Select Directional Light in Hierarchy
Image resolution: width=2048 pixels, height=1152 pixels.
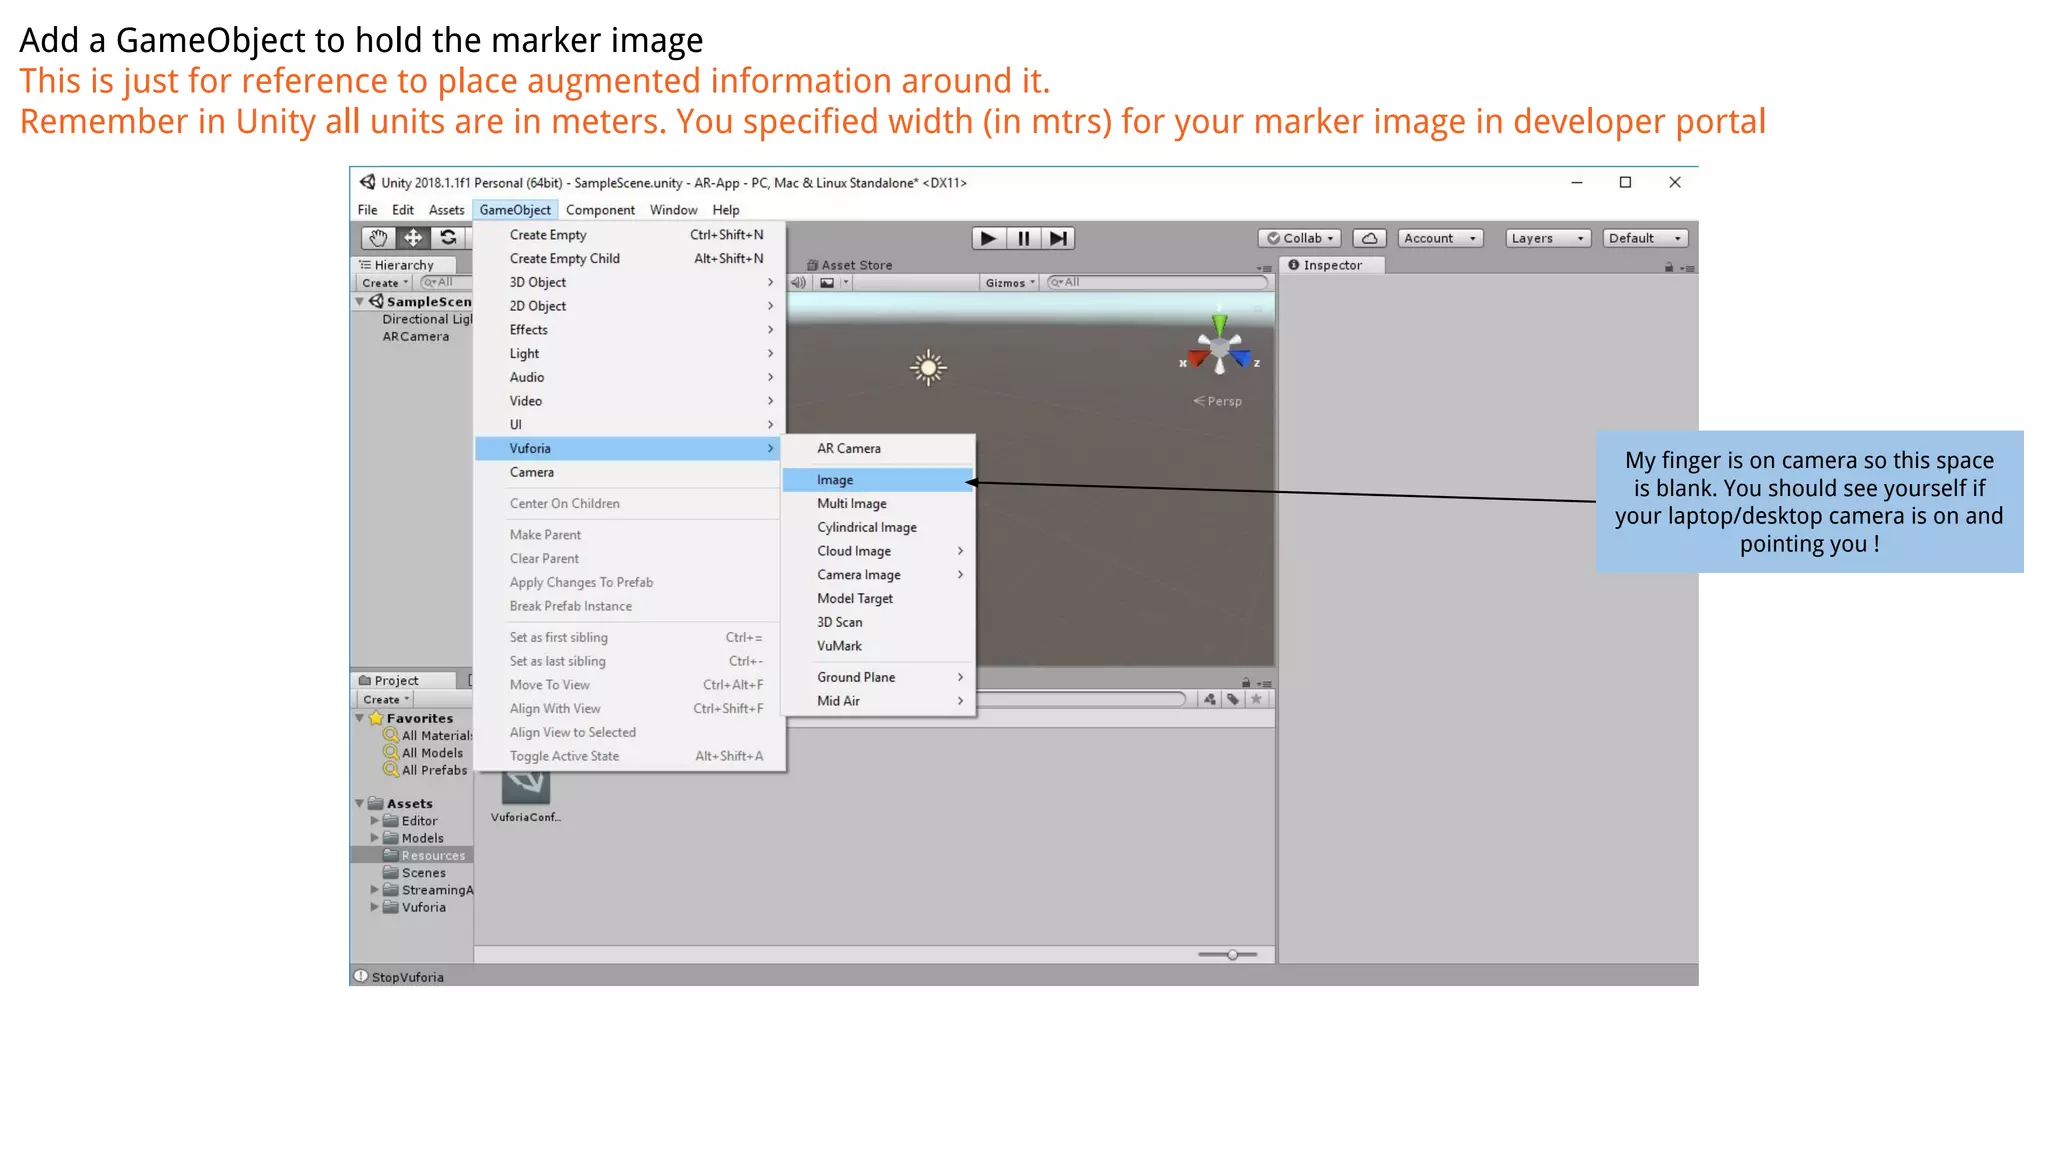[x=427, y=319]
